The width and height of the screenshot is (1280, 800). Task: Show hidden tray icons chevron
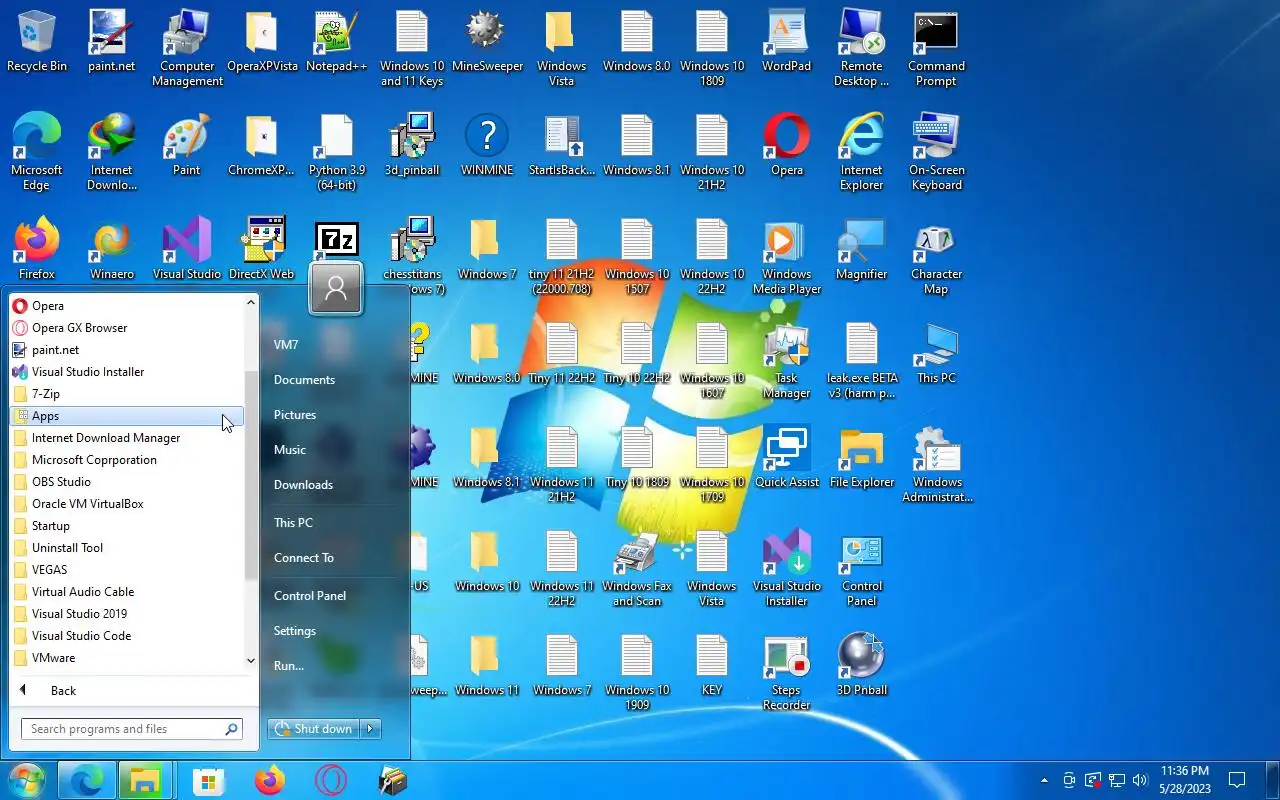(1045, 780)
